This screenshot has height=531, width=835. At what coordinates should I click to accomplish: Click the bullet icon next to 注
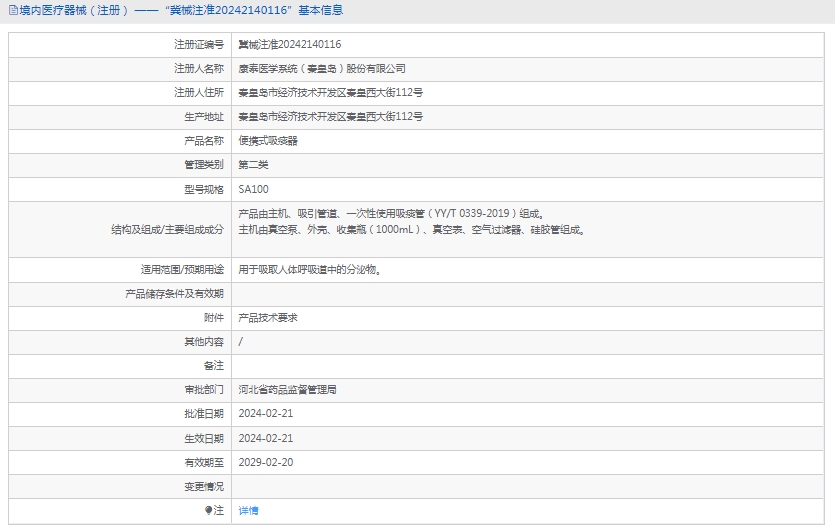pos(209,510)
